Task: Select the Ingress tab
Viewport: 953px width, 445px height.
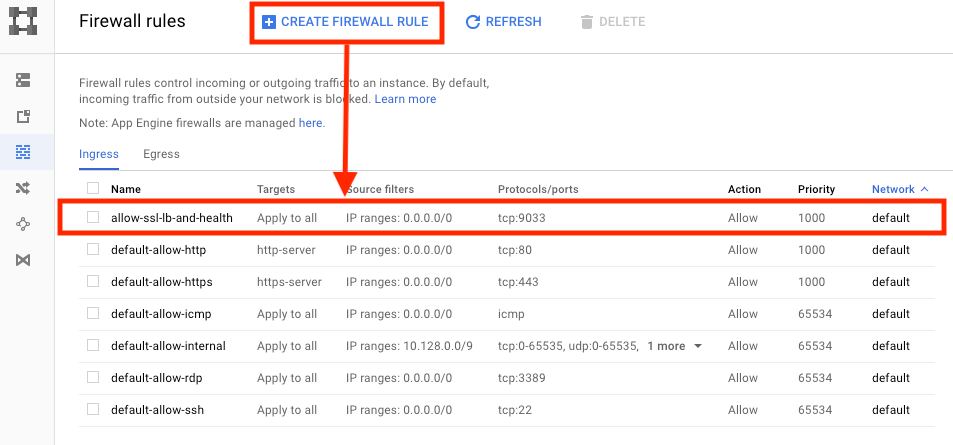Action: point(99,154)
